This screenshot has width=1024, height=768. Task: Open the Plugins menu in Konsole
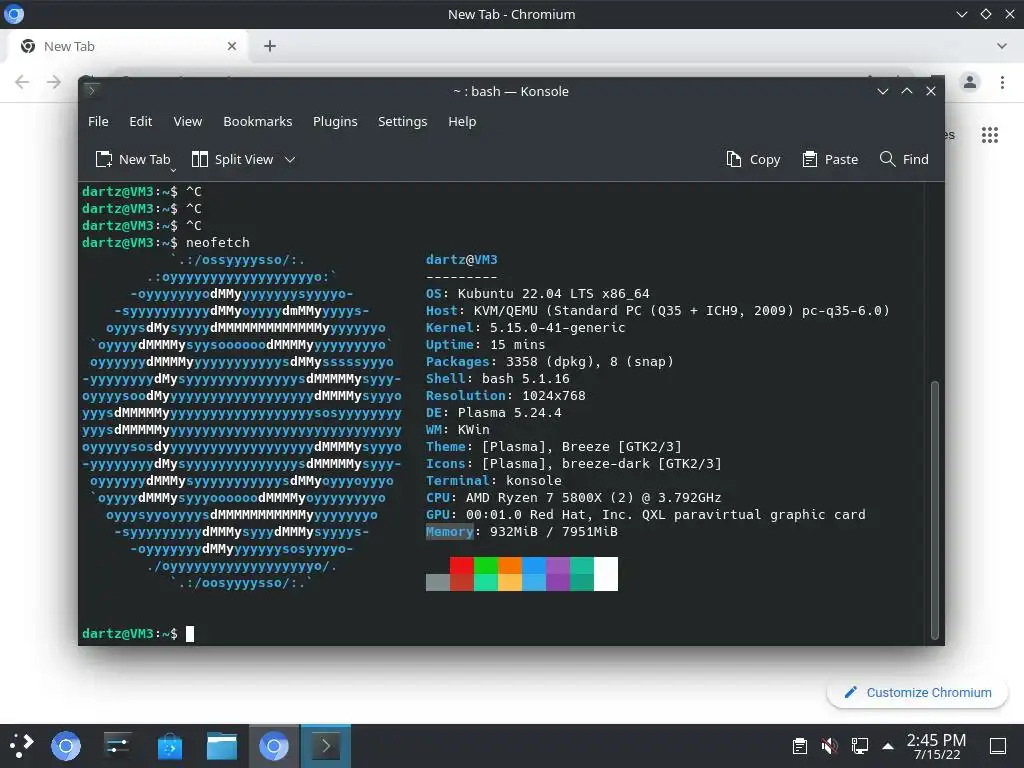click(335, 121)
